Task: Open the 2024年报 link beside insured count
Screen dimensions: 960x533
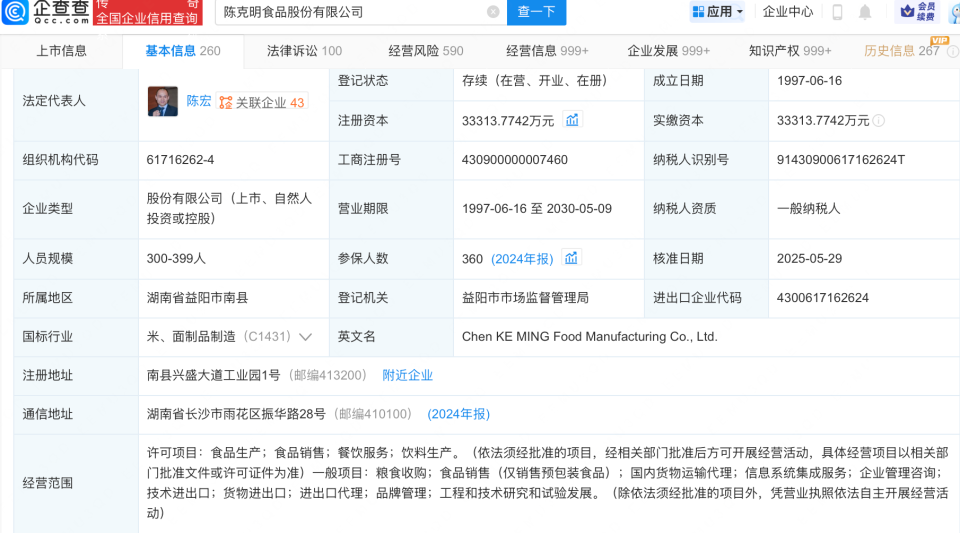Action: click(x=522, y=259)
